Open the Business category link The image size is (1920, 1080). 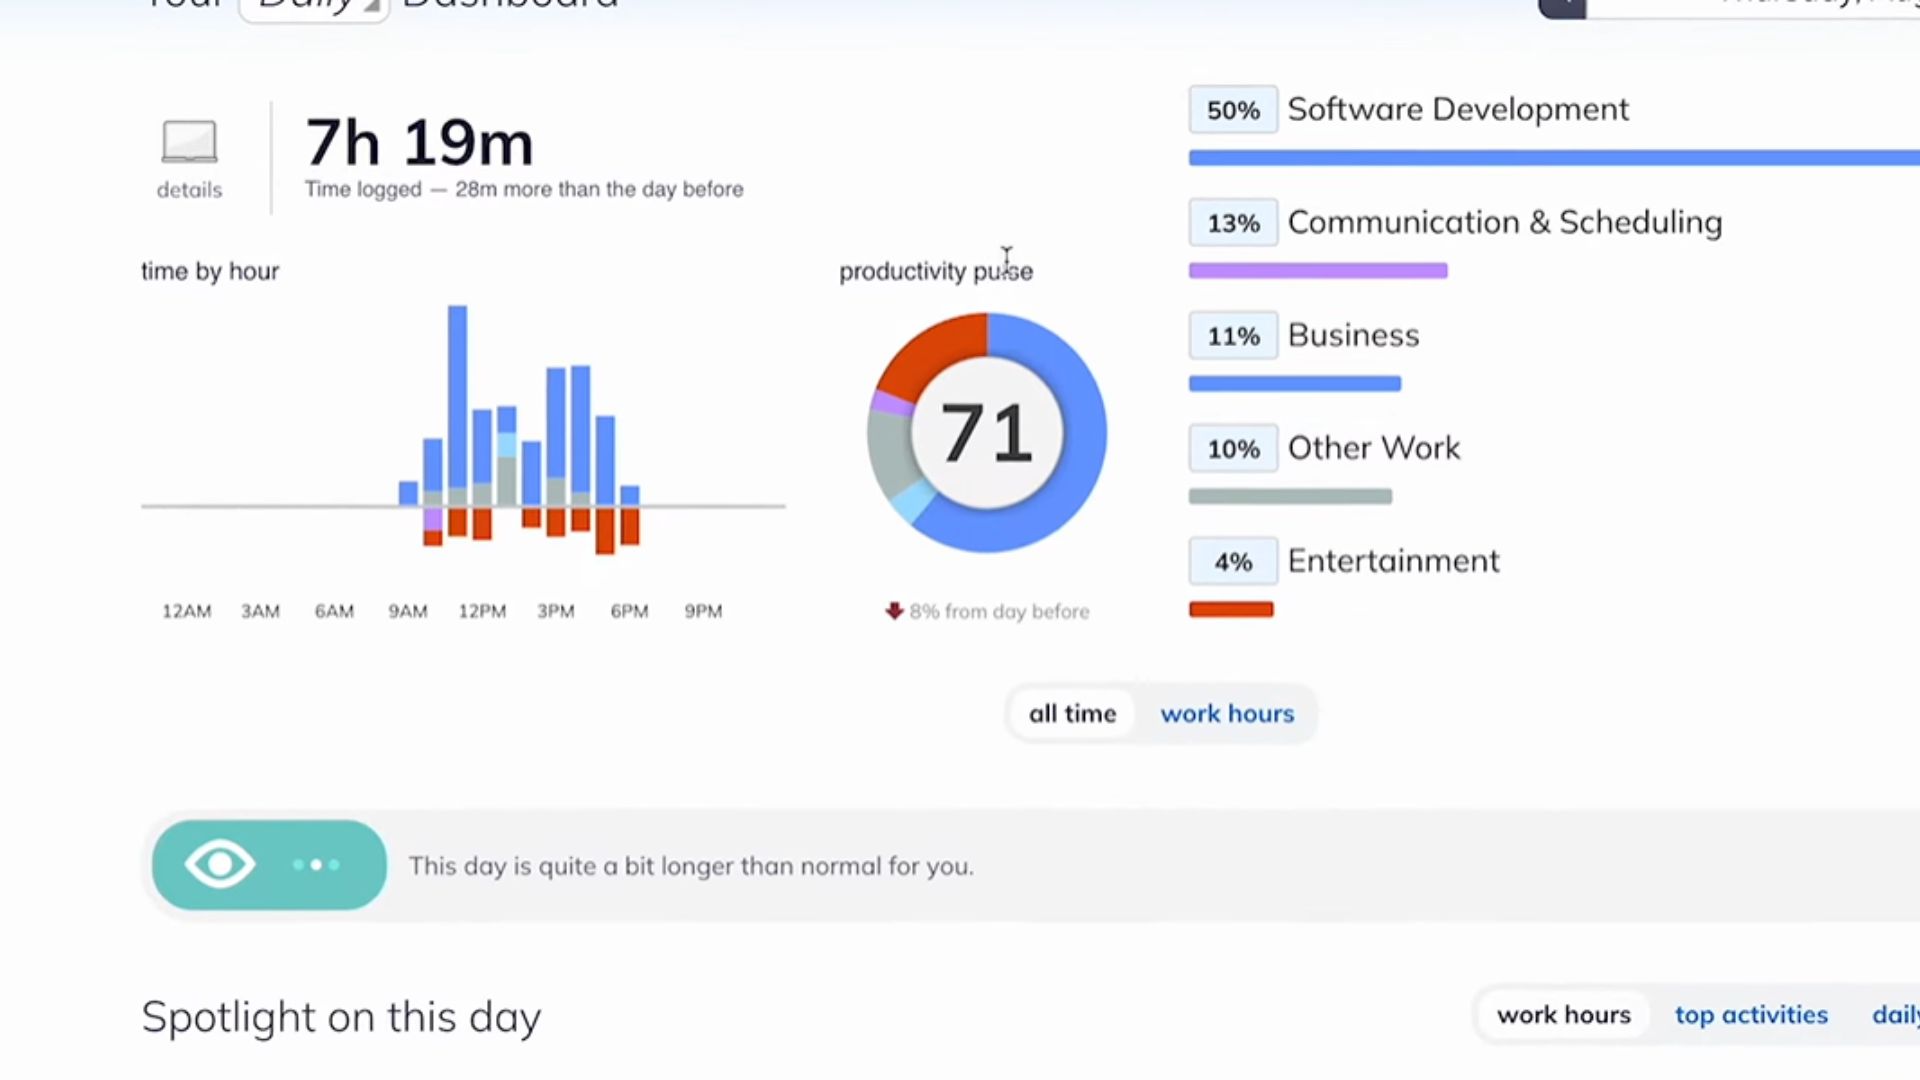pos(1352,335)
